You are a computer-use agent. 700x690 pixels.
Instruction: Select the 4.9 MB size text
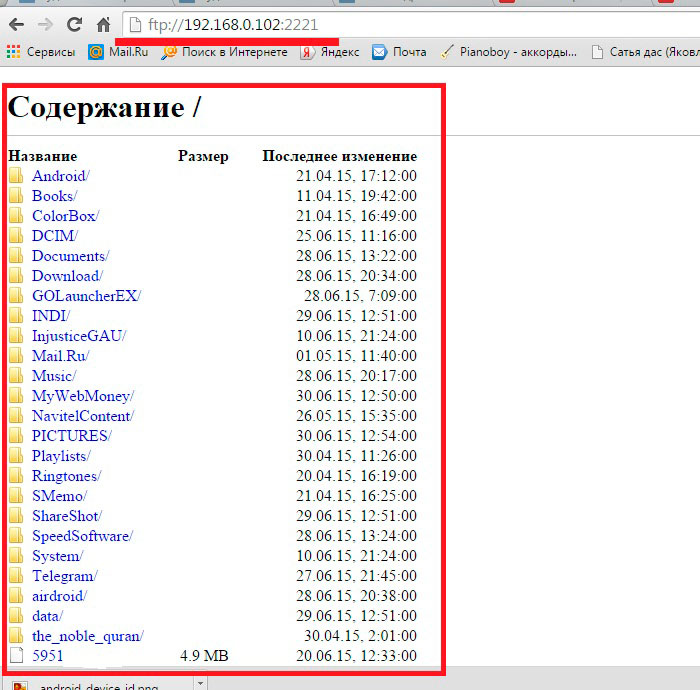(x=204, y=656)
